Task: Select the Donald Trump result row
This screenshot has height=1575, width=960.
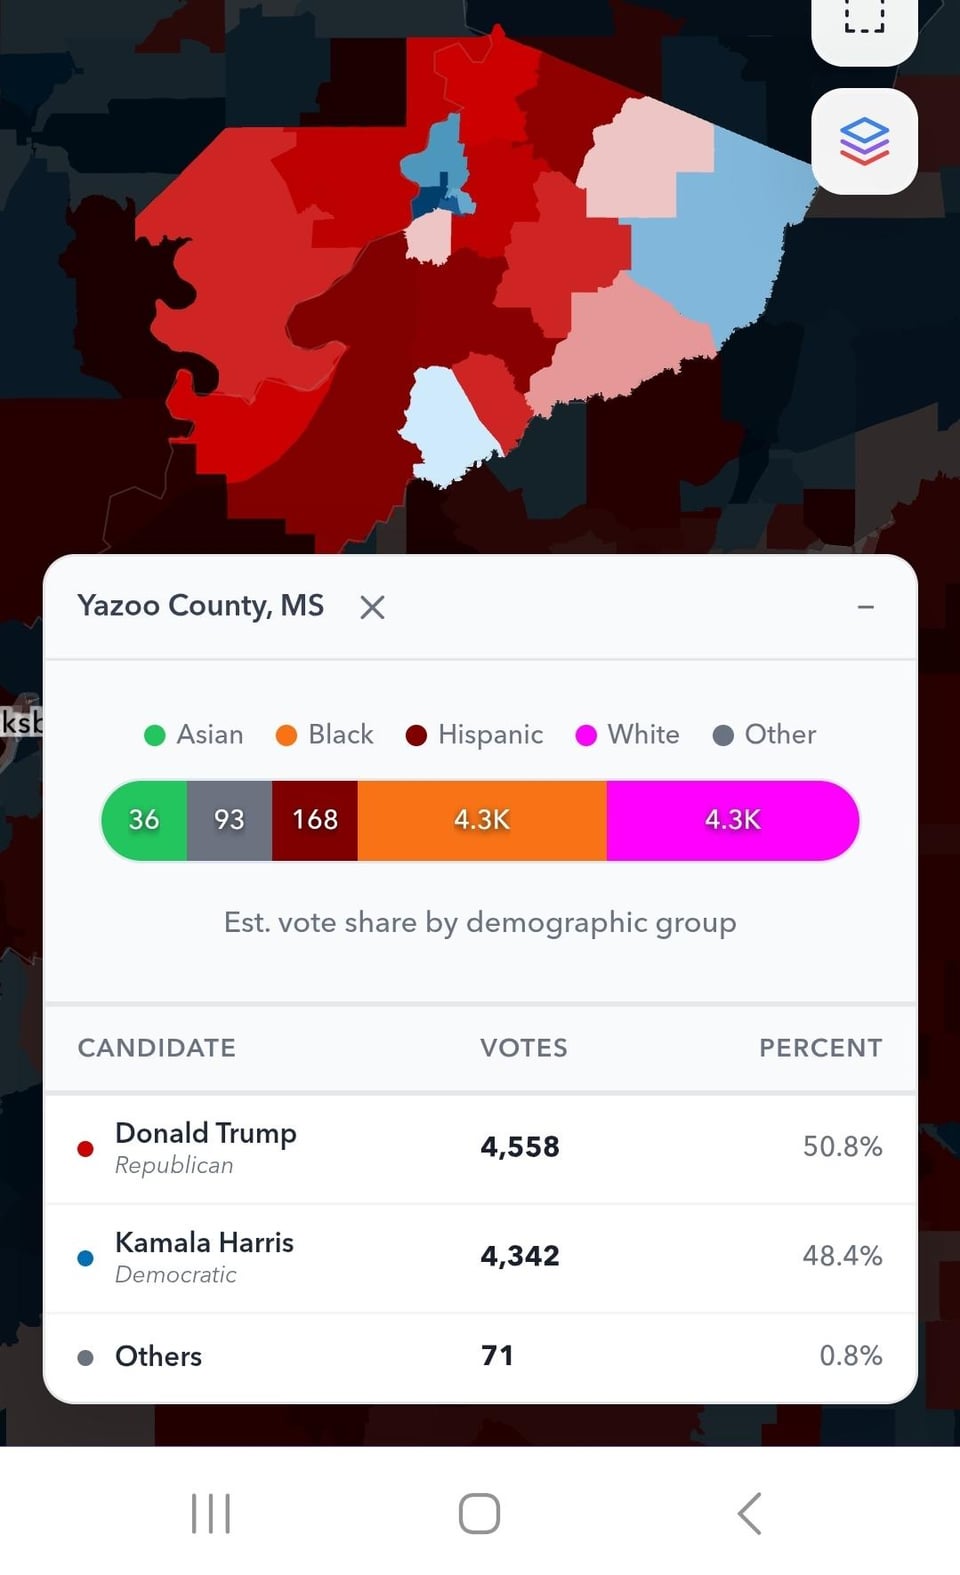Action: (x=480, y=1148)
